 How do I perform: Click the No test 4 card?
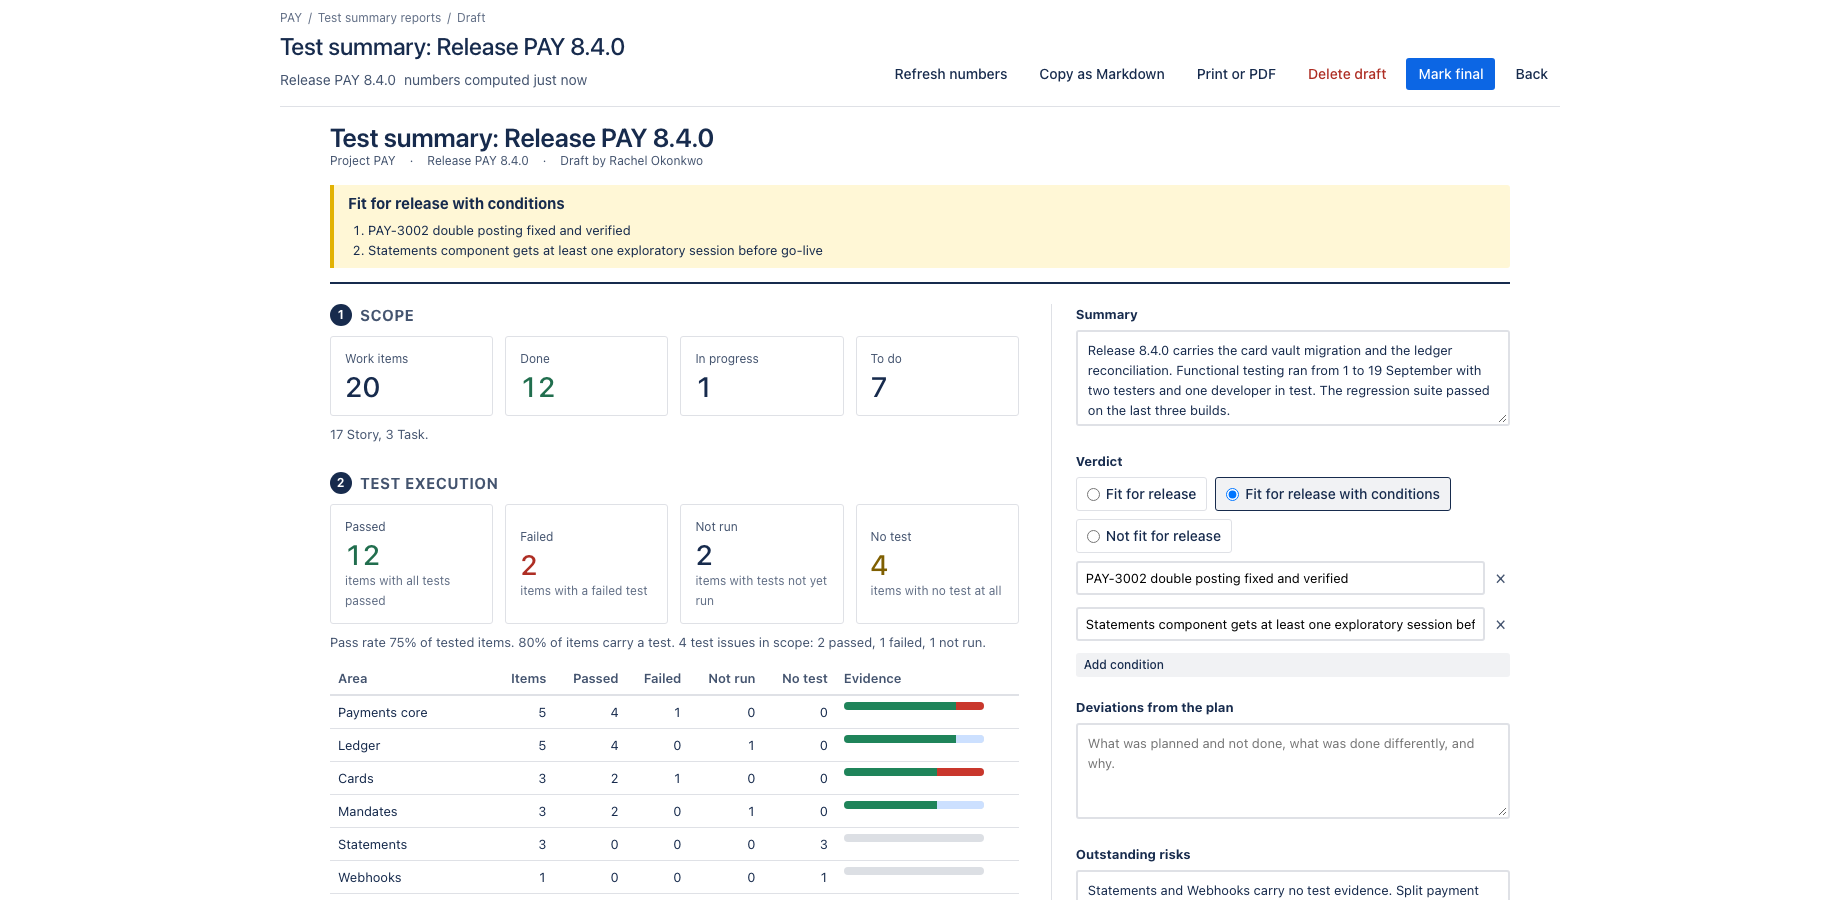point(937,564)
